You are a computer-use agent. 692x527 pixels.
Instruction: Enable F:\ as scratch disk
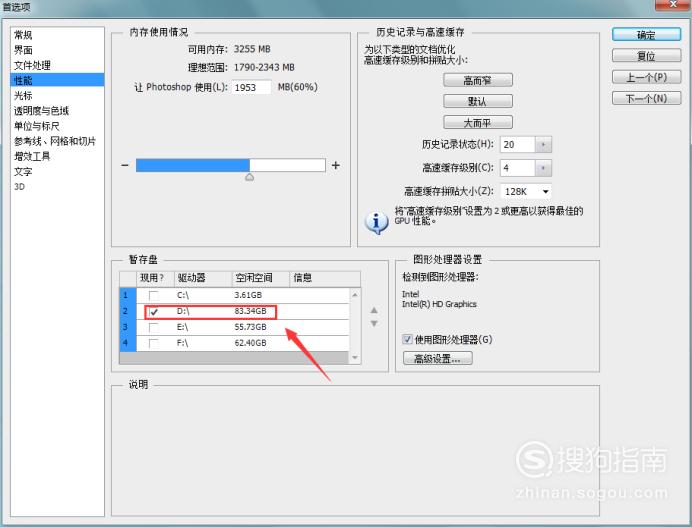click(x=153, y=343)
